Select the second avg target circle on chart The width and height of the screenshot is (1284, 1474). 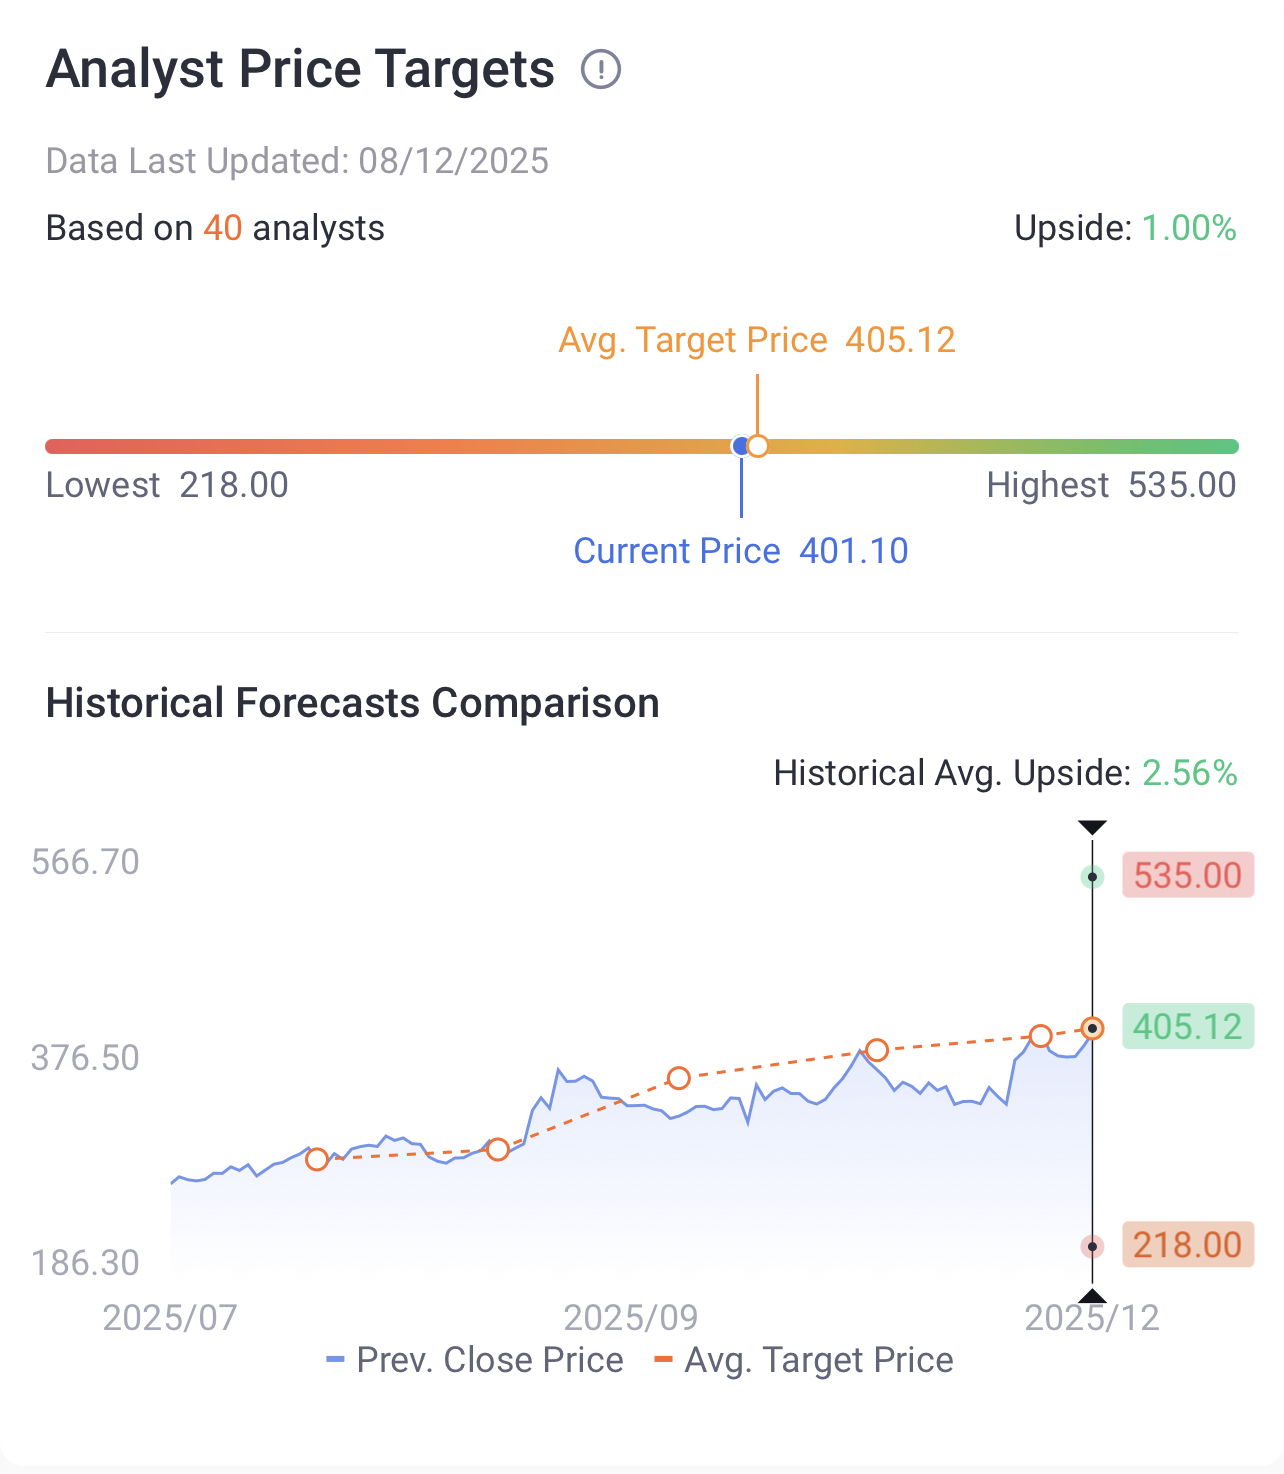(x=498, y=1150)
